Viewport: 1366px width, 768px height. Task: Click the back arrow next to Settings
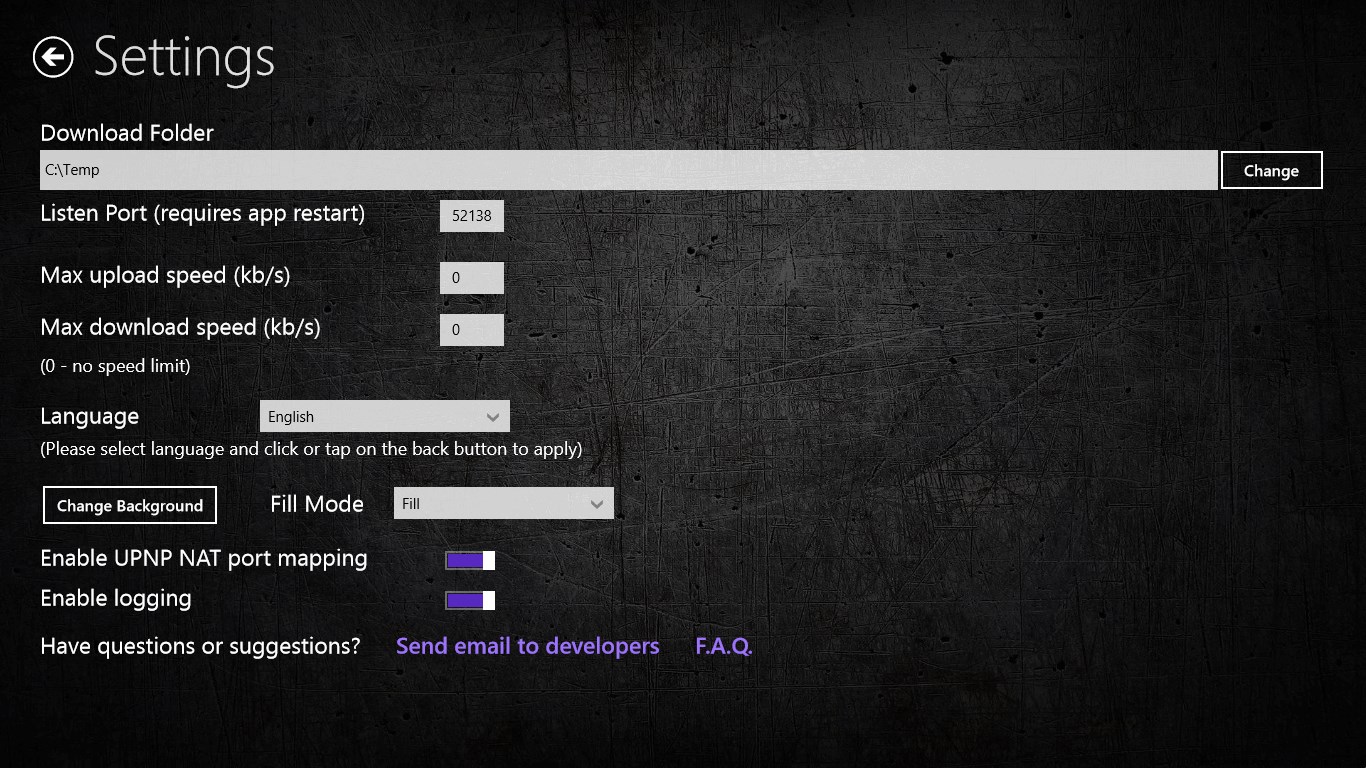pyautogui.click(x=53, y=57)
